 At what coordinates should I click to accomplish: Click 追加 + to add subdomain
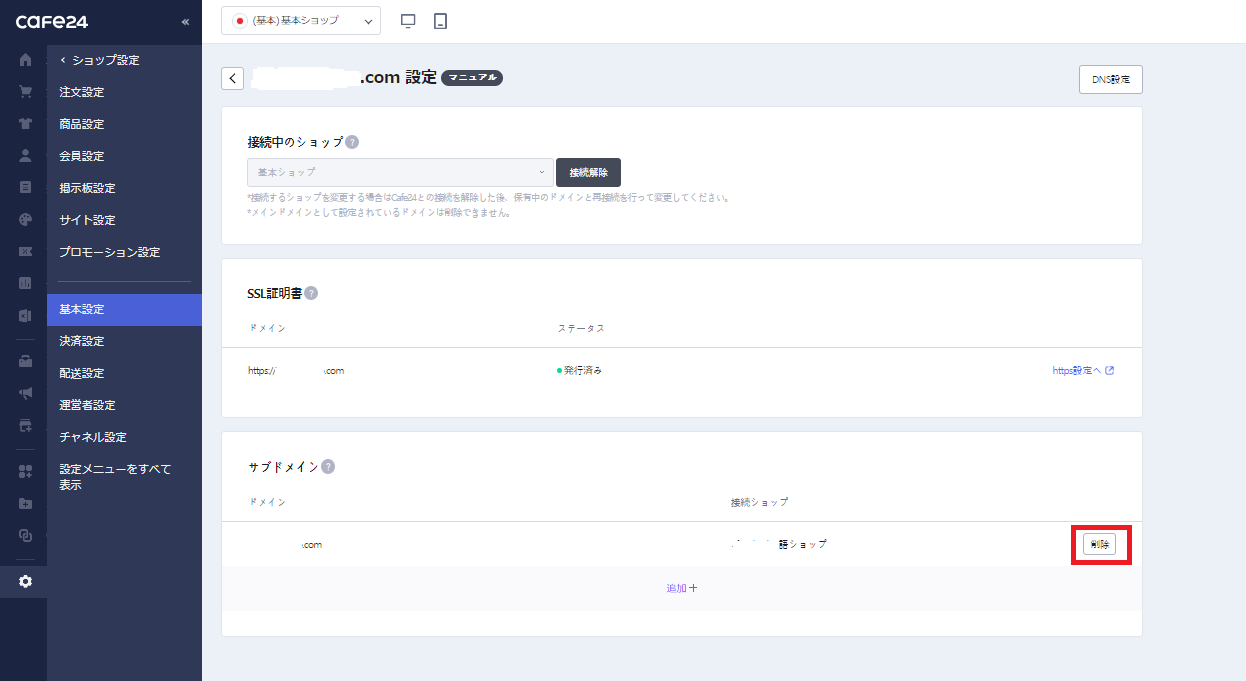tap(682, 588)
